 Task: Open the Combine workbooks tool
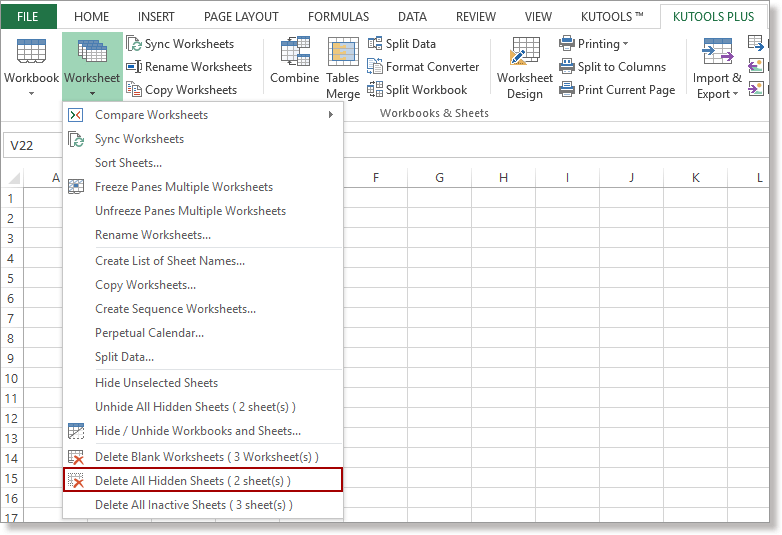(x=295, y=60)
